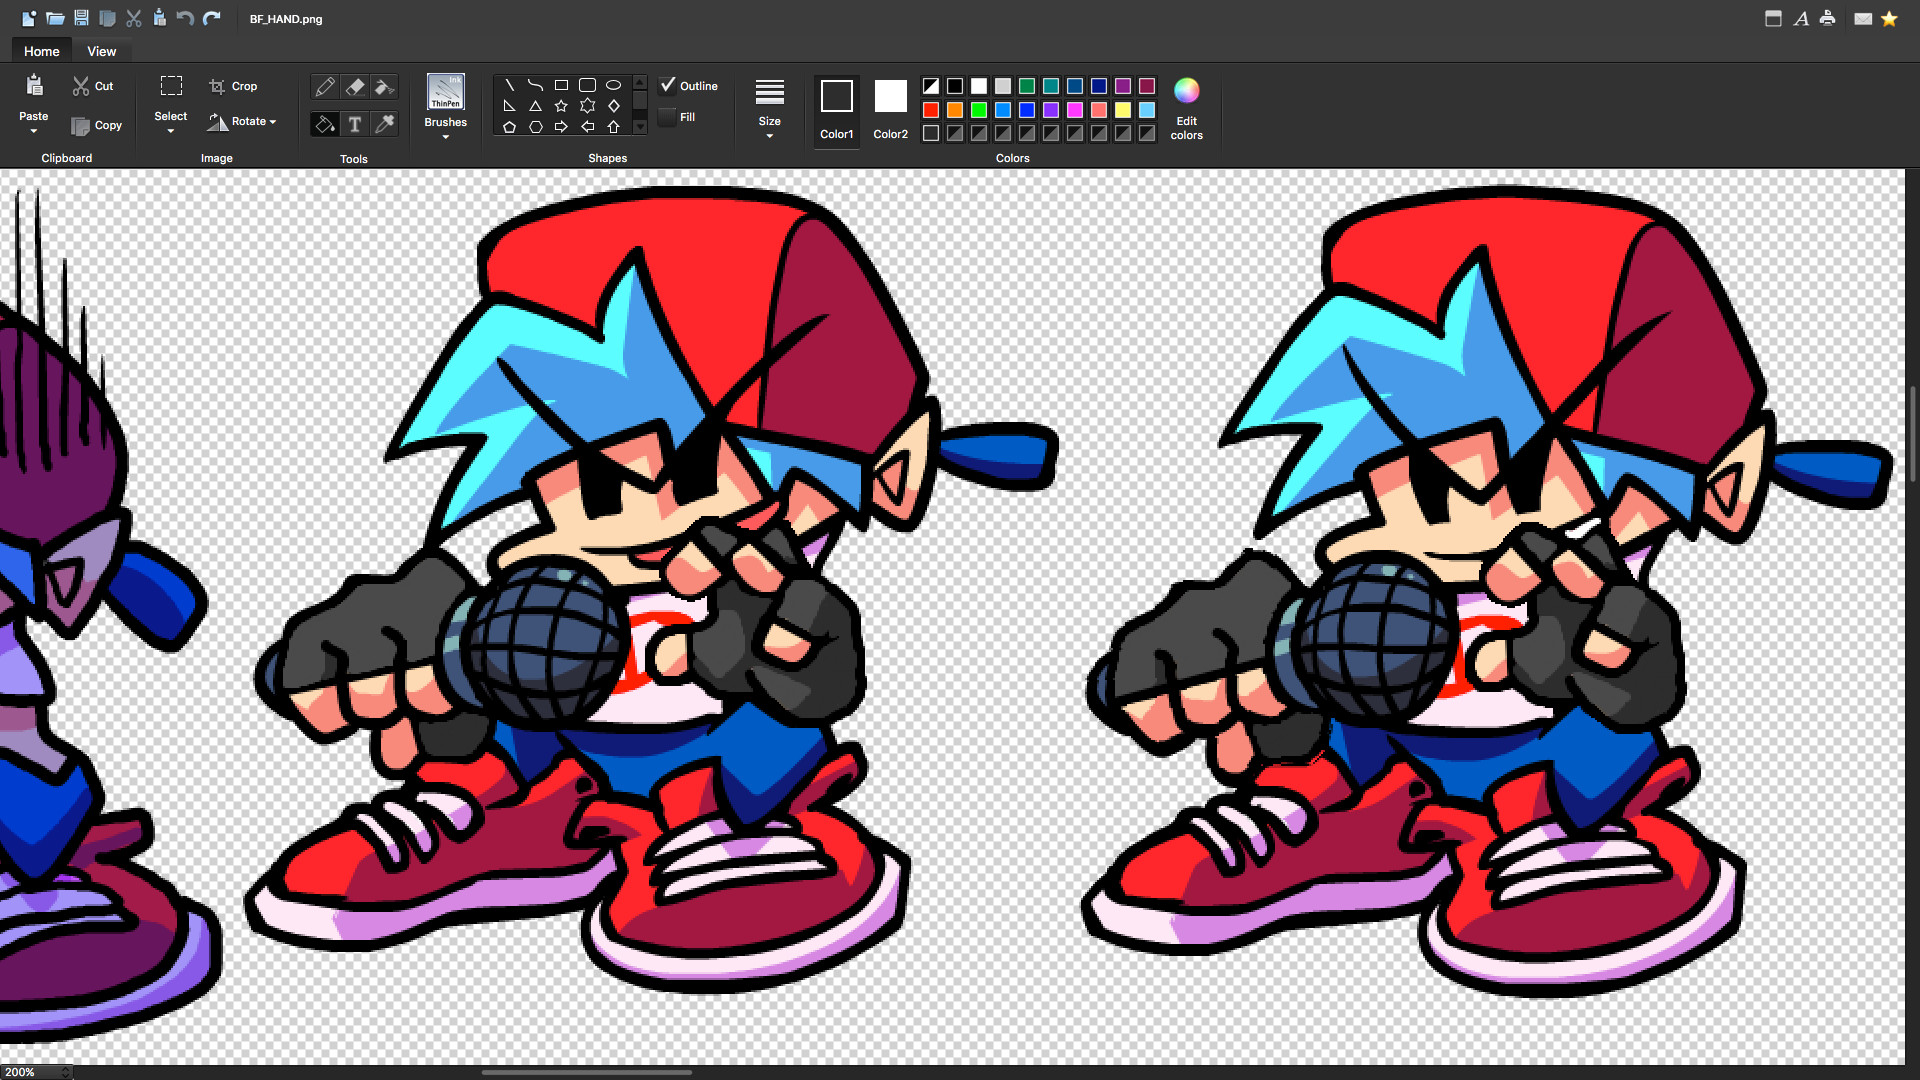1920x1080 pixels.
Task: Set Color2 as the active color slot
Action: pos(890,108)
